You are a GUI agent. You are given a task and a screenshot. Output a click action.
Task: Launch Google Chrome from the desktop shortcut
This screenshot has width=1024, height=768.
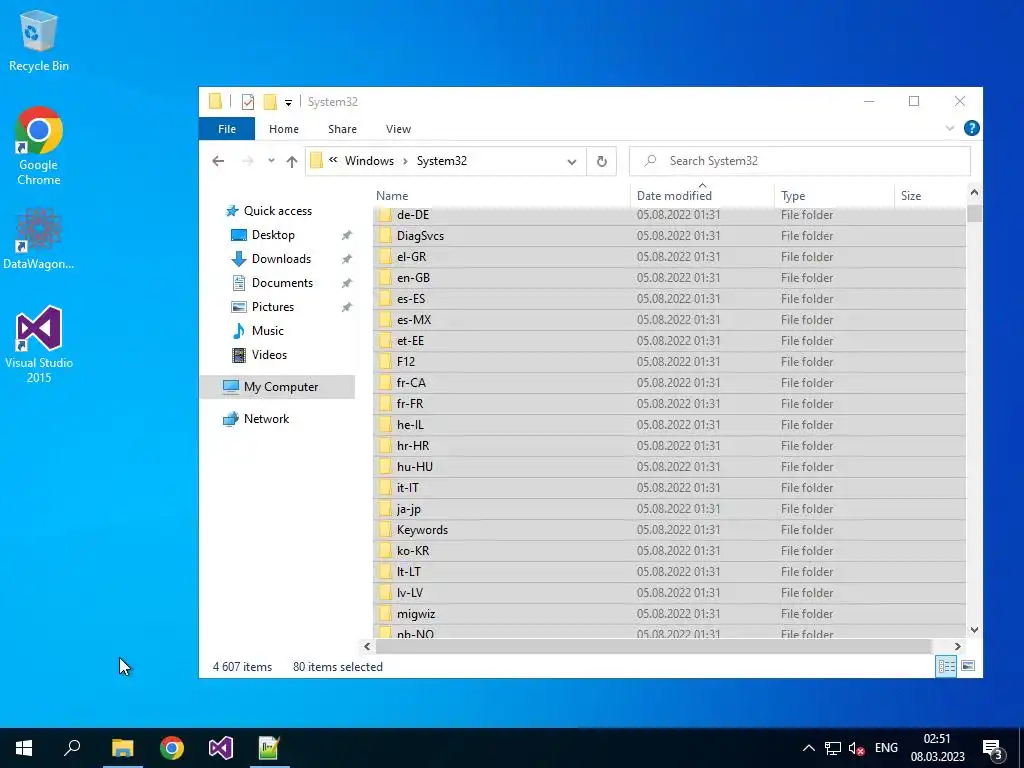point(39,146)
